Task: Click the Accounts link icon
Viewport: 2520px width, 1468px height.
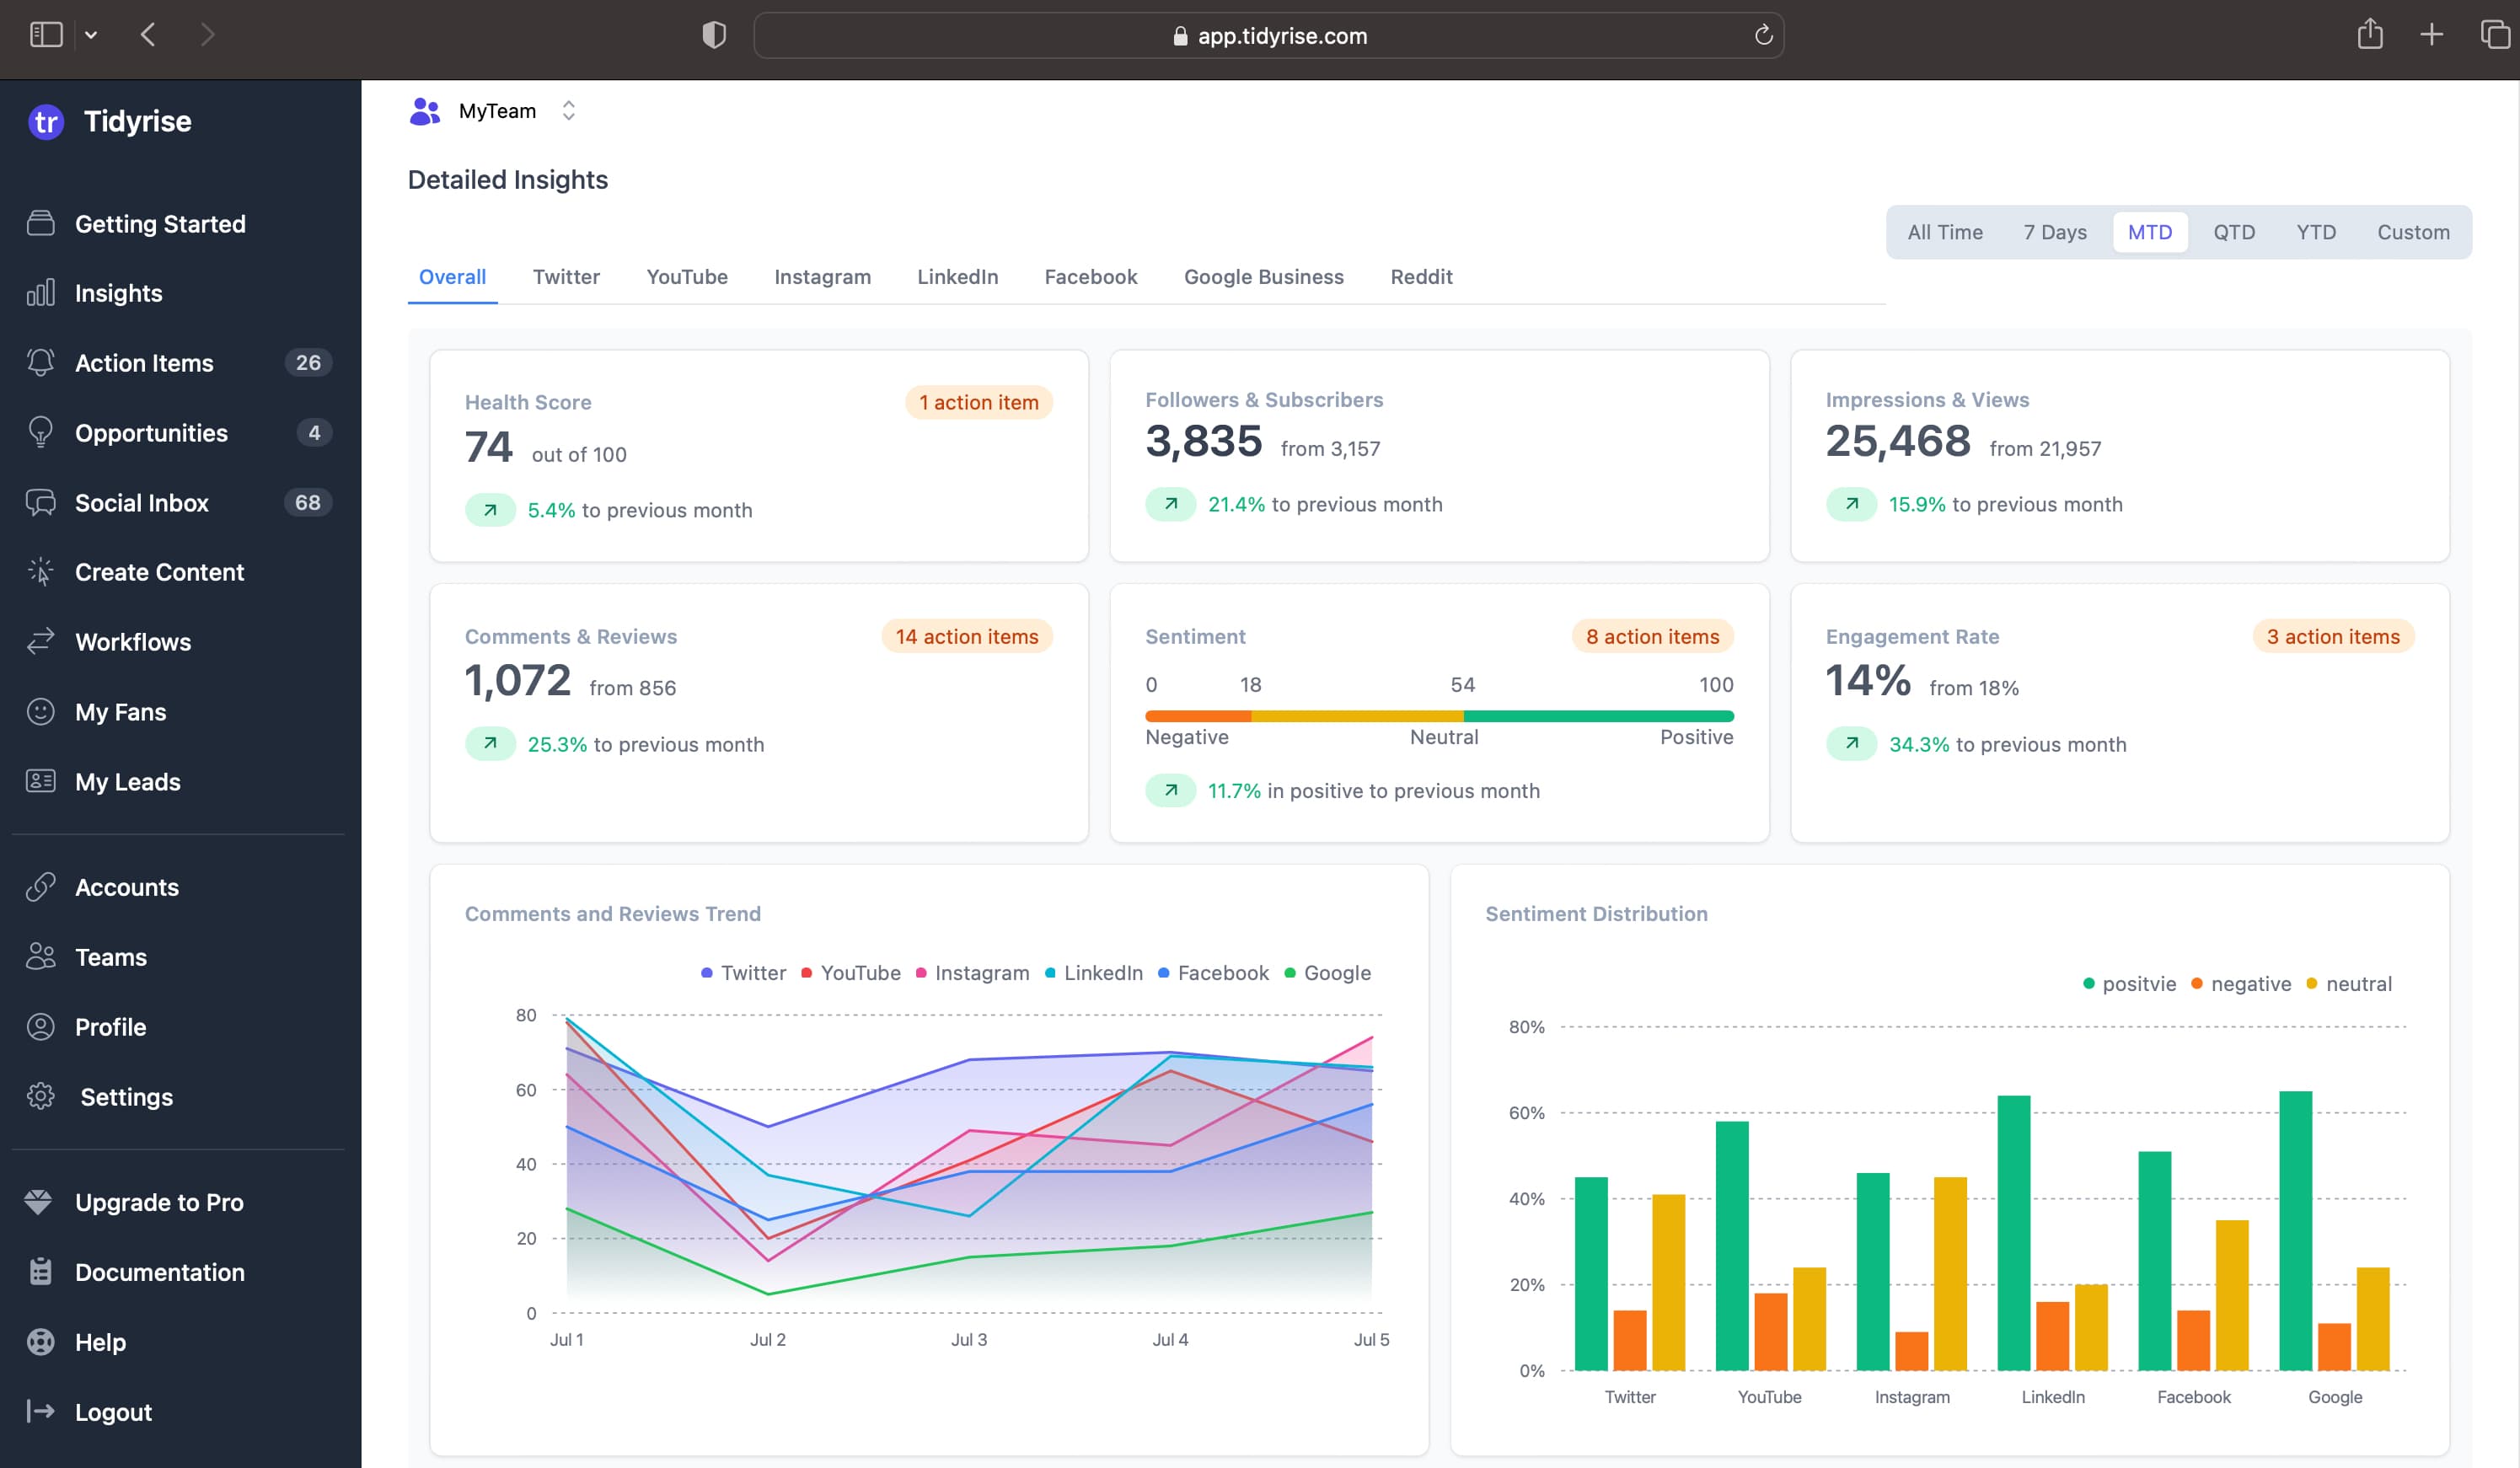Action: 41,887
